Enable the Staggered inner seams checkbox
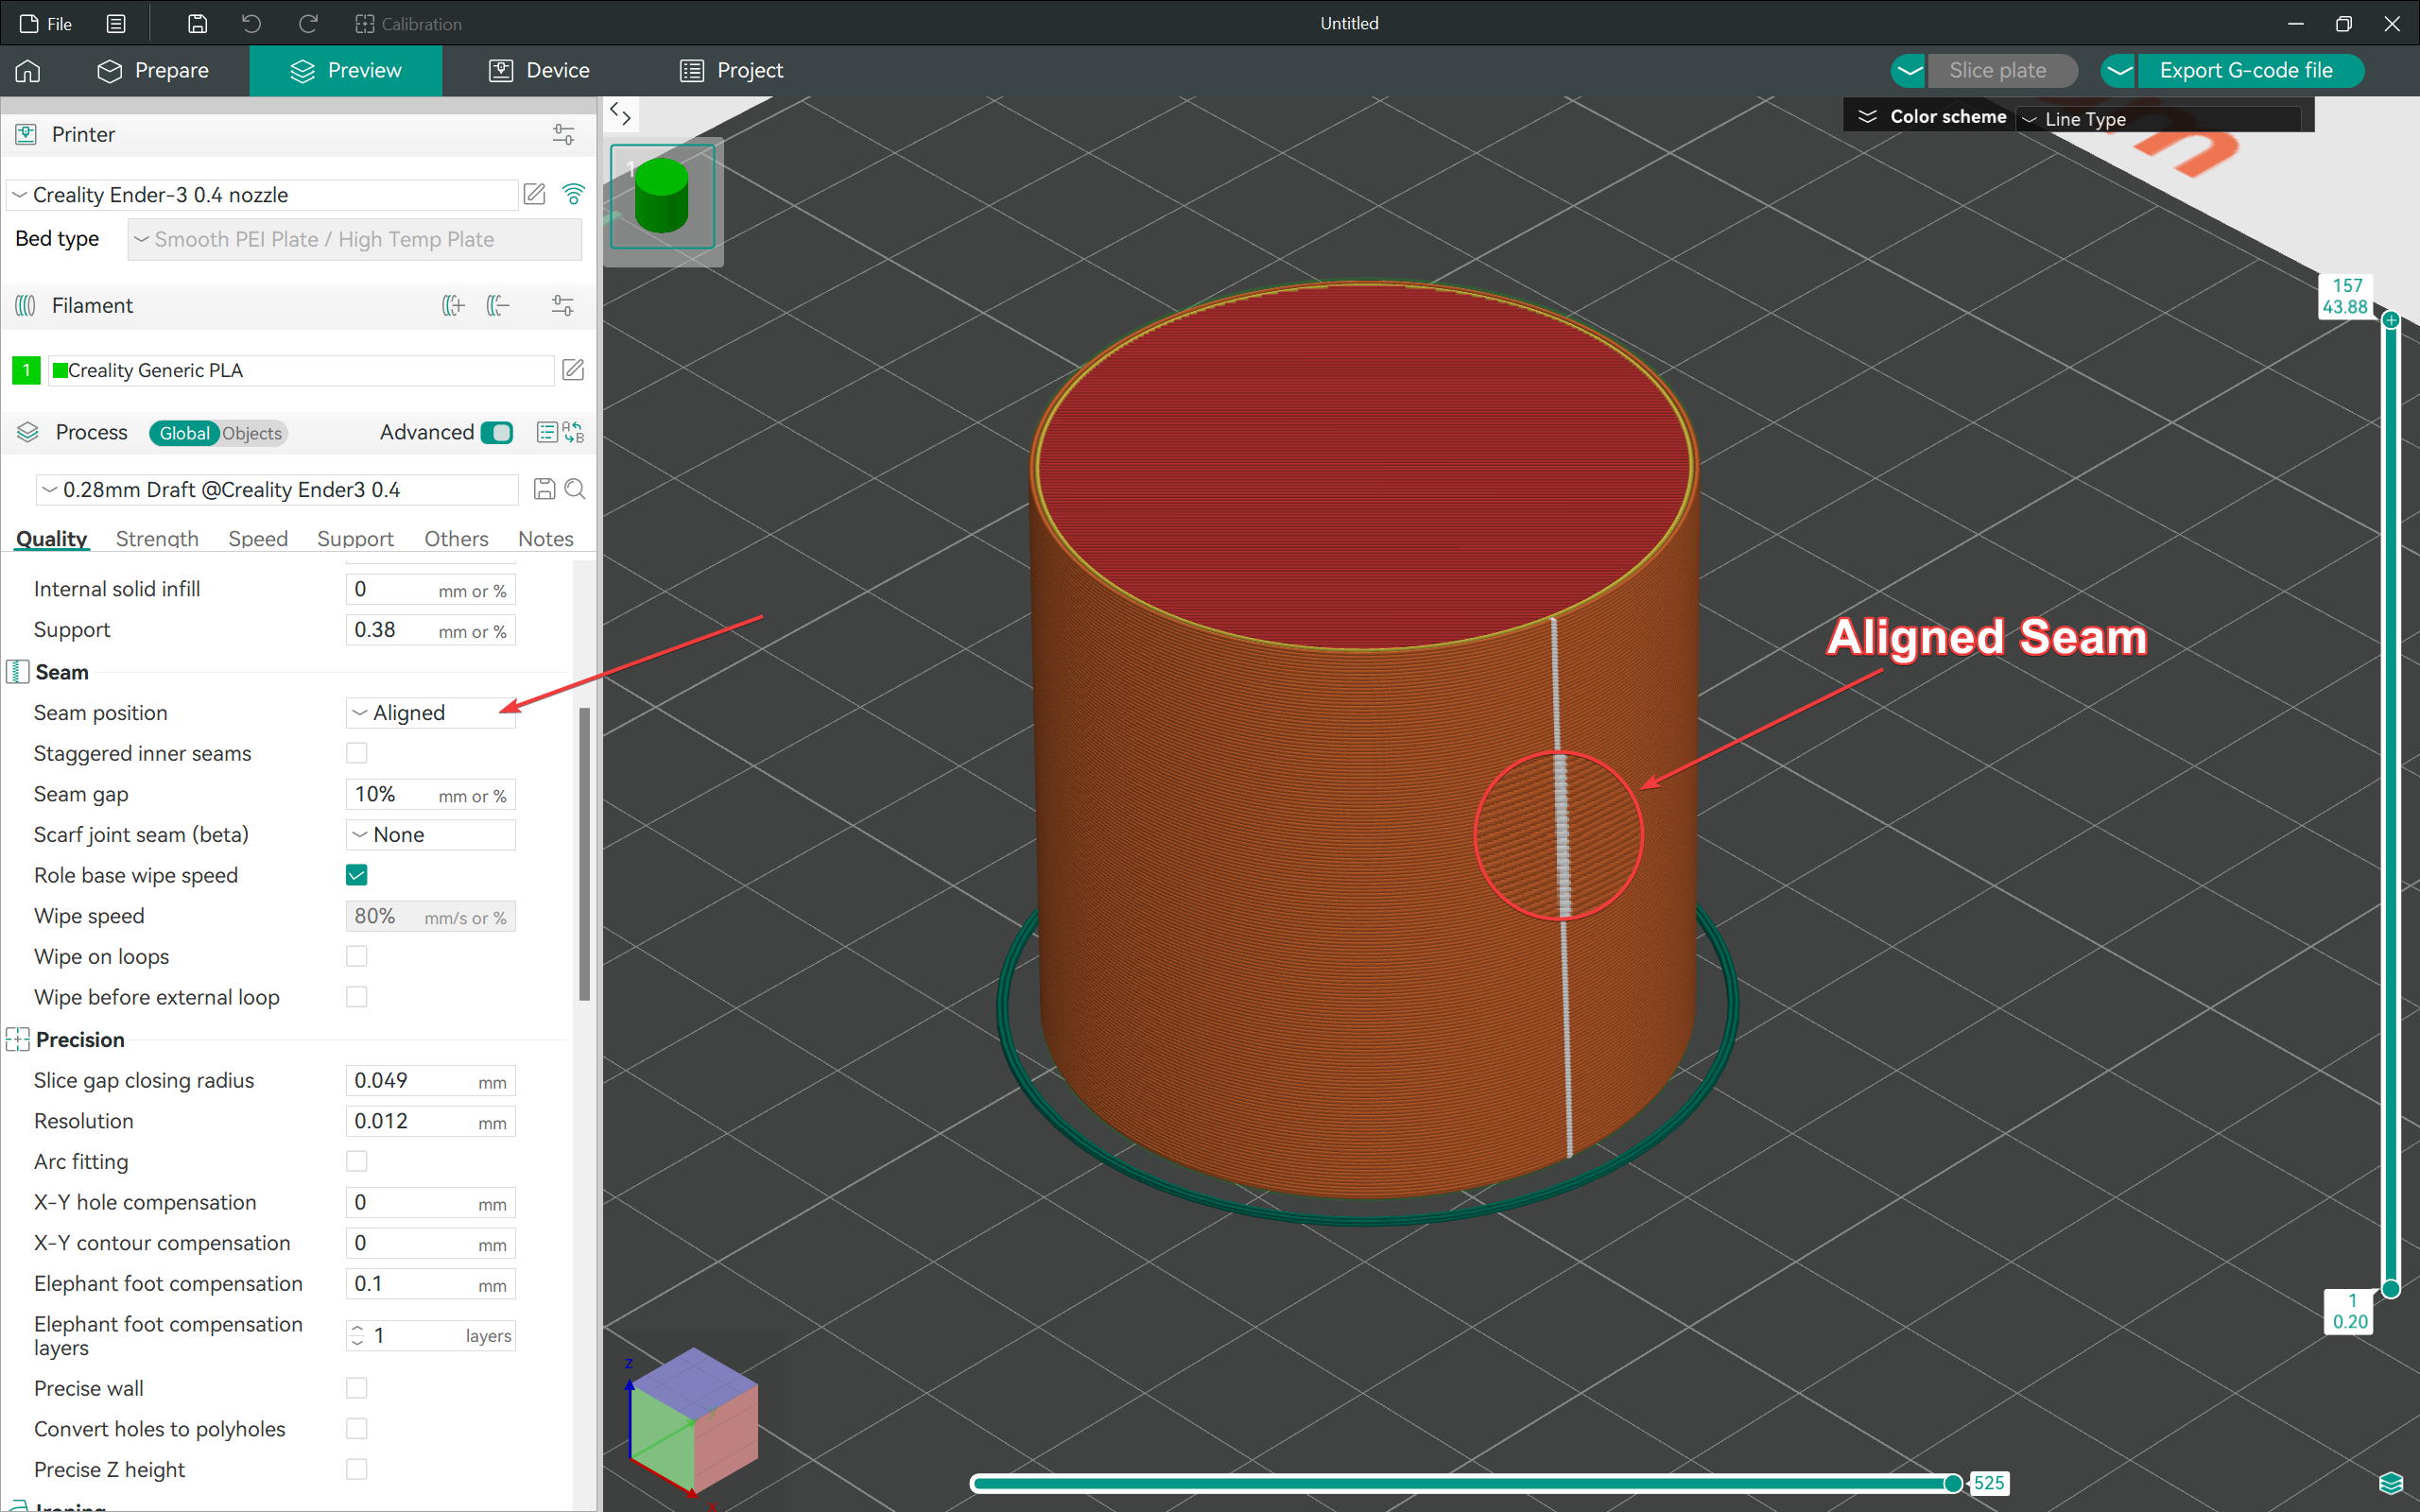 point(359,752)
